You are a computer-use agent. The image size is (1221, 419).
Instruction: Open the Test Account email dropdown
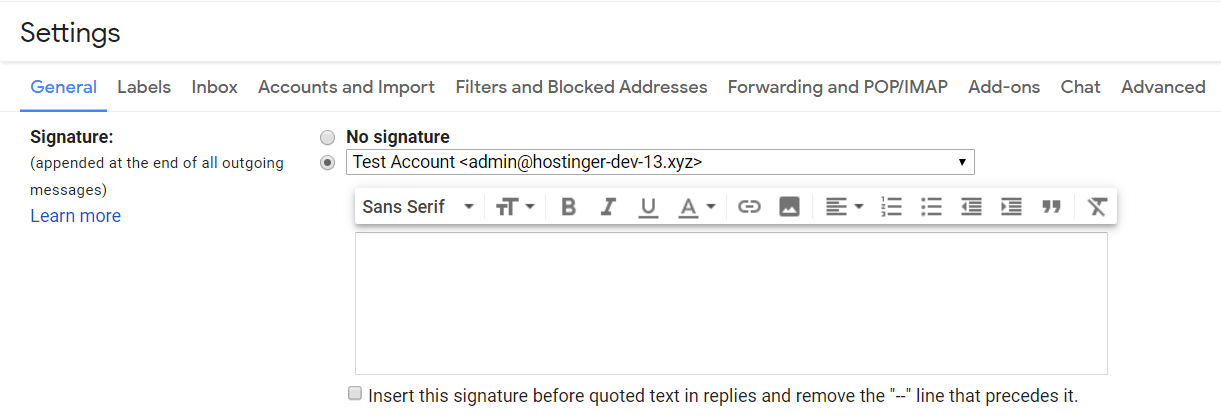[x=660, y=162]
